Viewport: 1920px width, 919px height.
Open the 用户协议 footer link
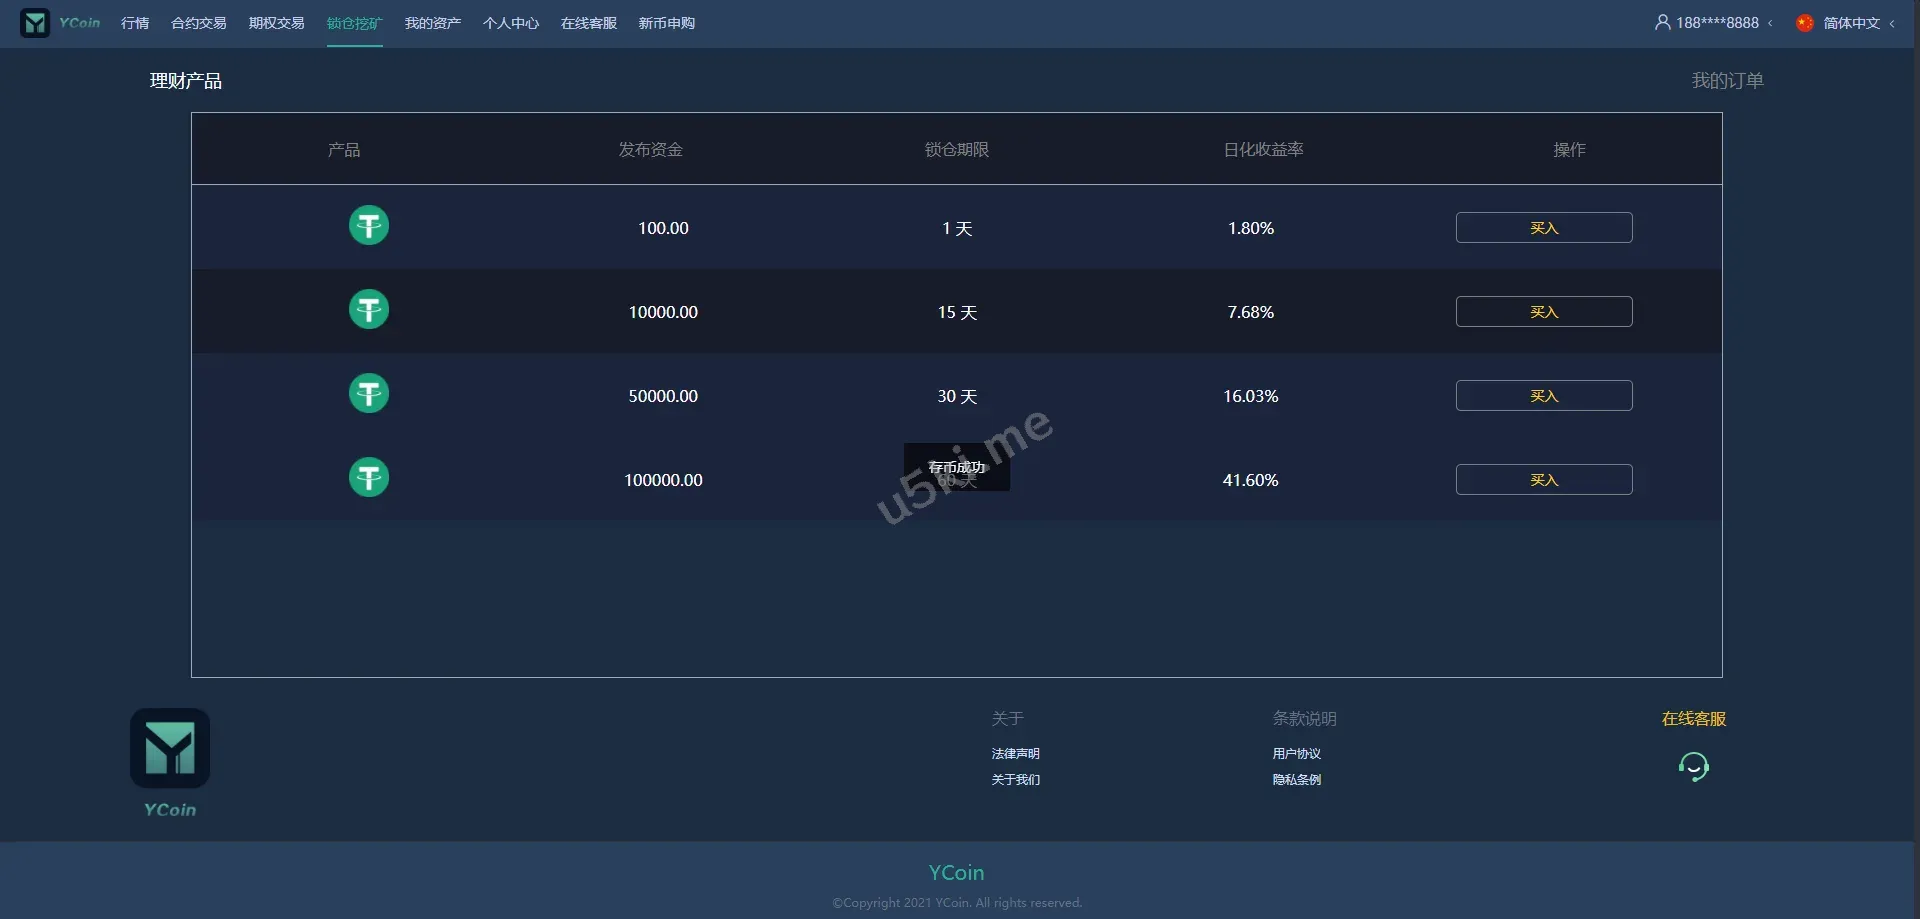(x=1296, y=754)
